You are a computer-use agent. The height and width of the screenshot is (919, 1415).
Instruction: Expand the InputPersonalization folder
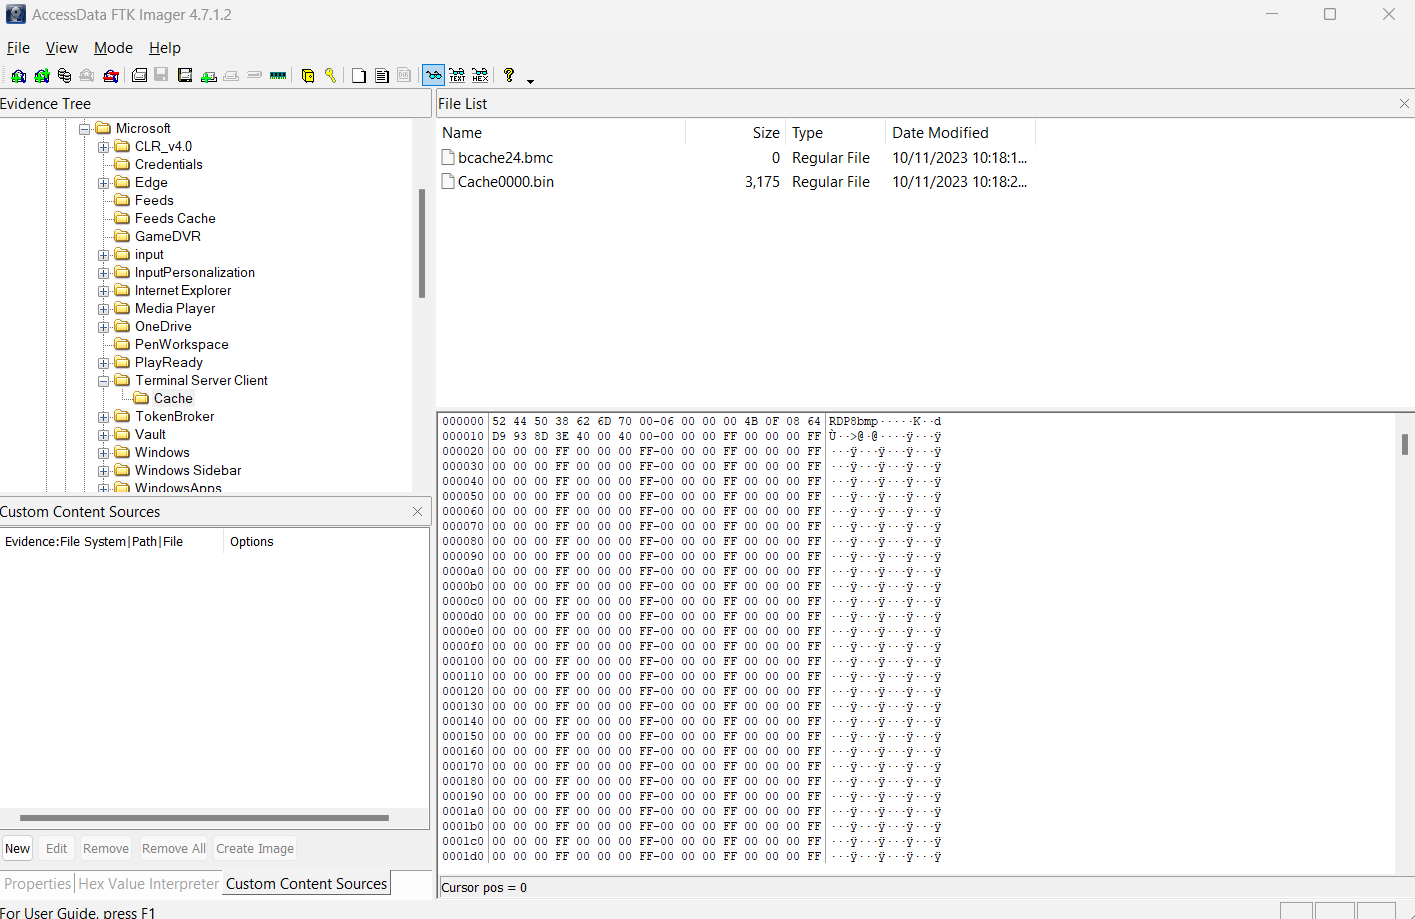104,273
